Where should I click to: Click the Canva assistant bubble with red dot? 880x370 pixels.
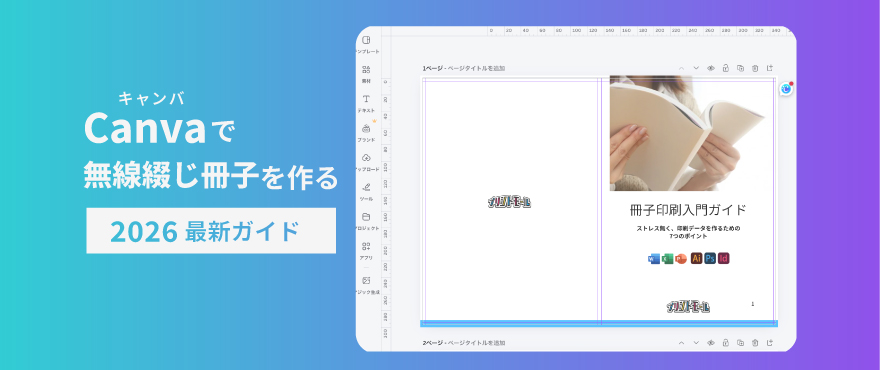[786, 89]
